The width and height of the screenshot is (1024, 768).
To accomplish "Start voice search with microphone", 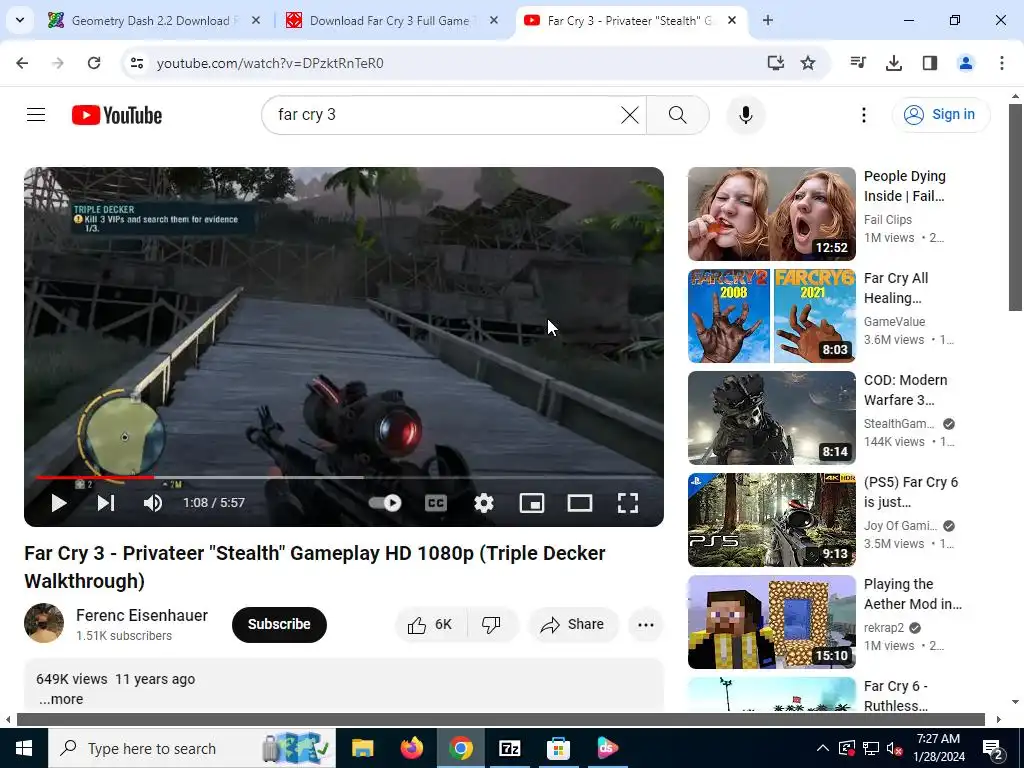I will coord(746,115).
